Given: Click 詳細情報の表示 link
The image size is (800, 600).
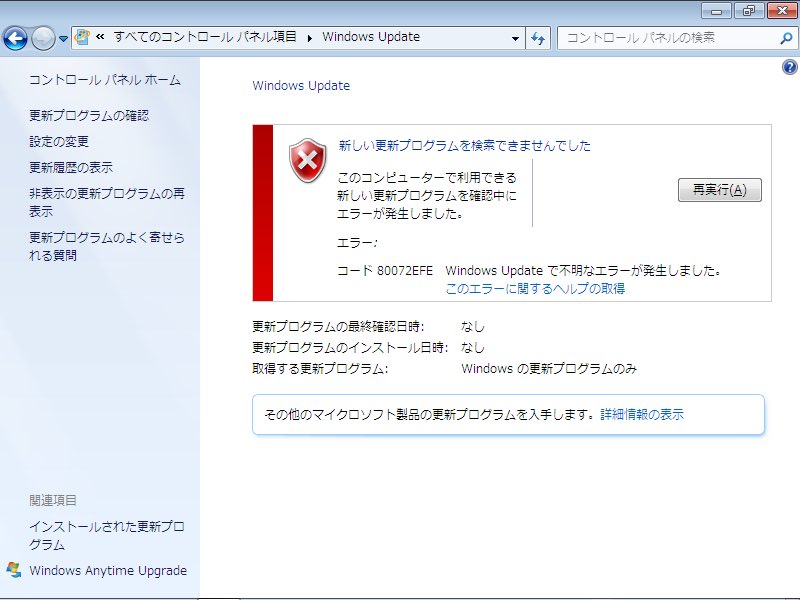Looking at the screenshot, I should click(642, 414).
